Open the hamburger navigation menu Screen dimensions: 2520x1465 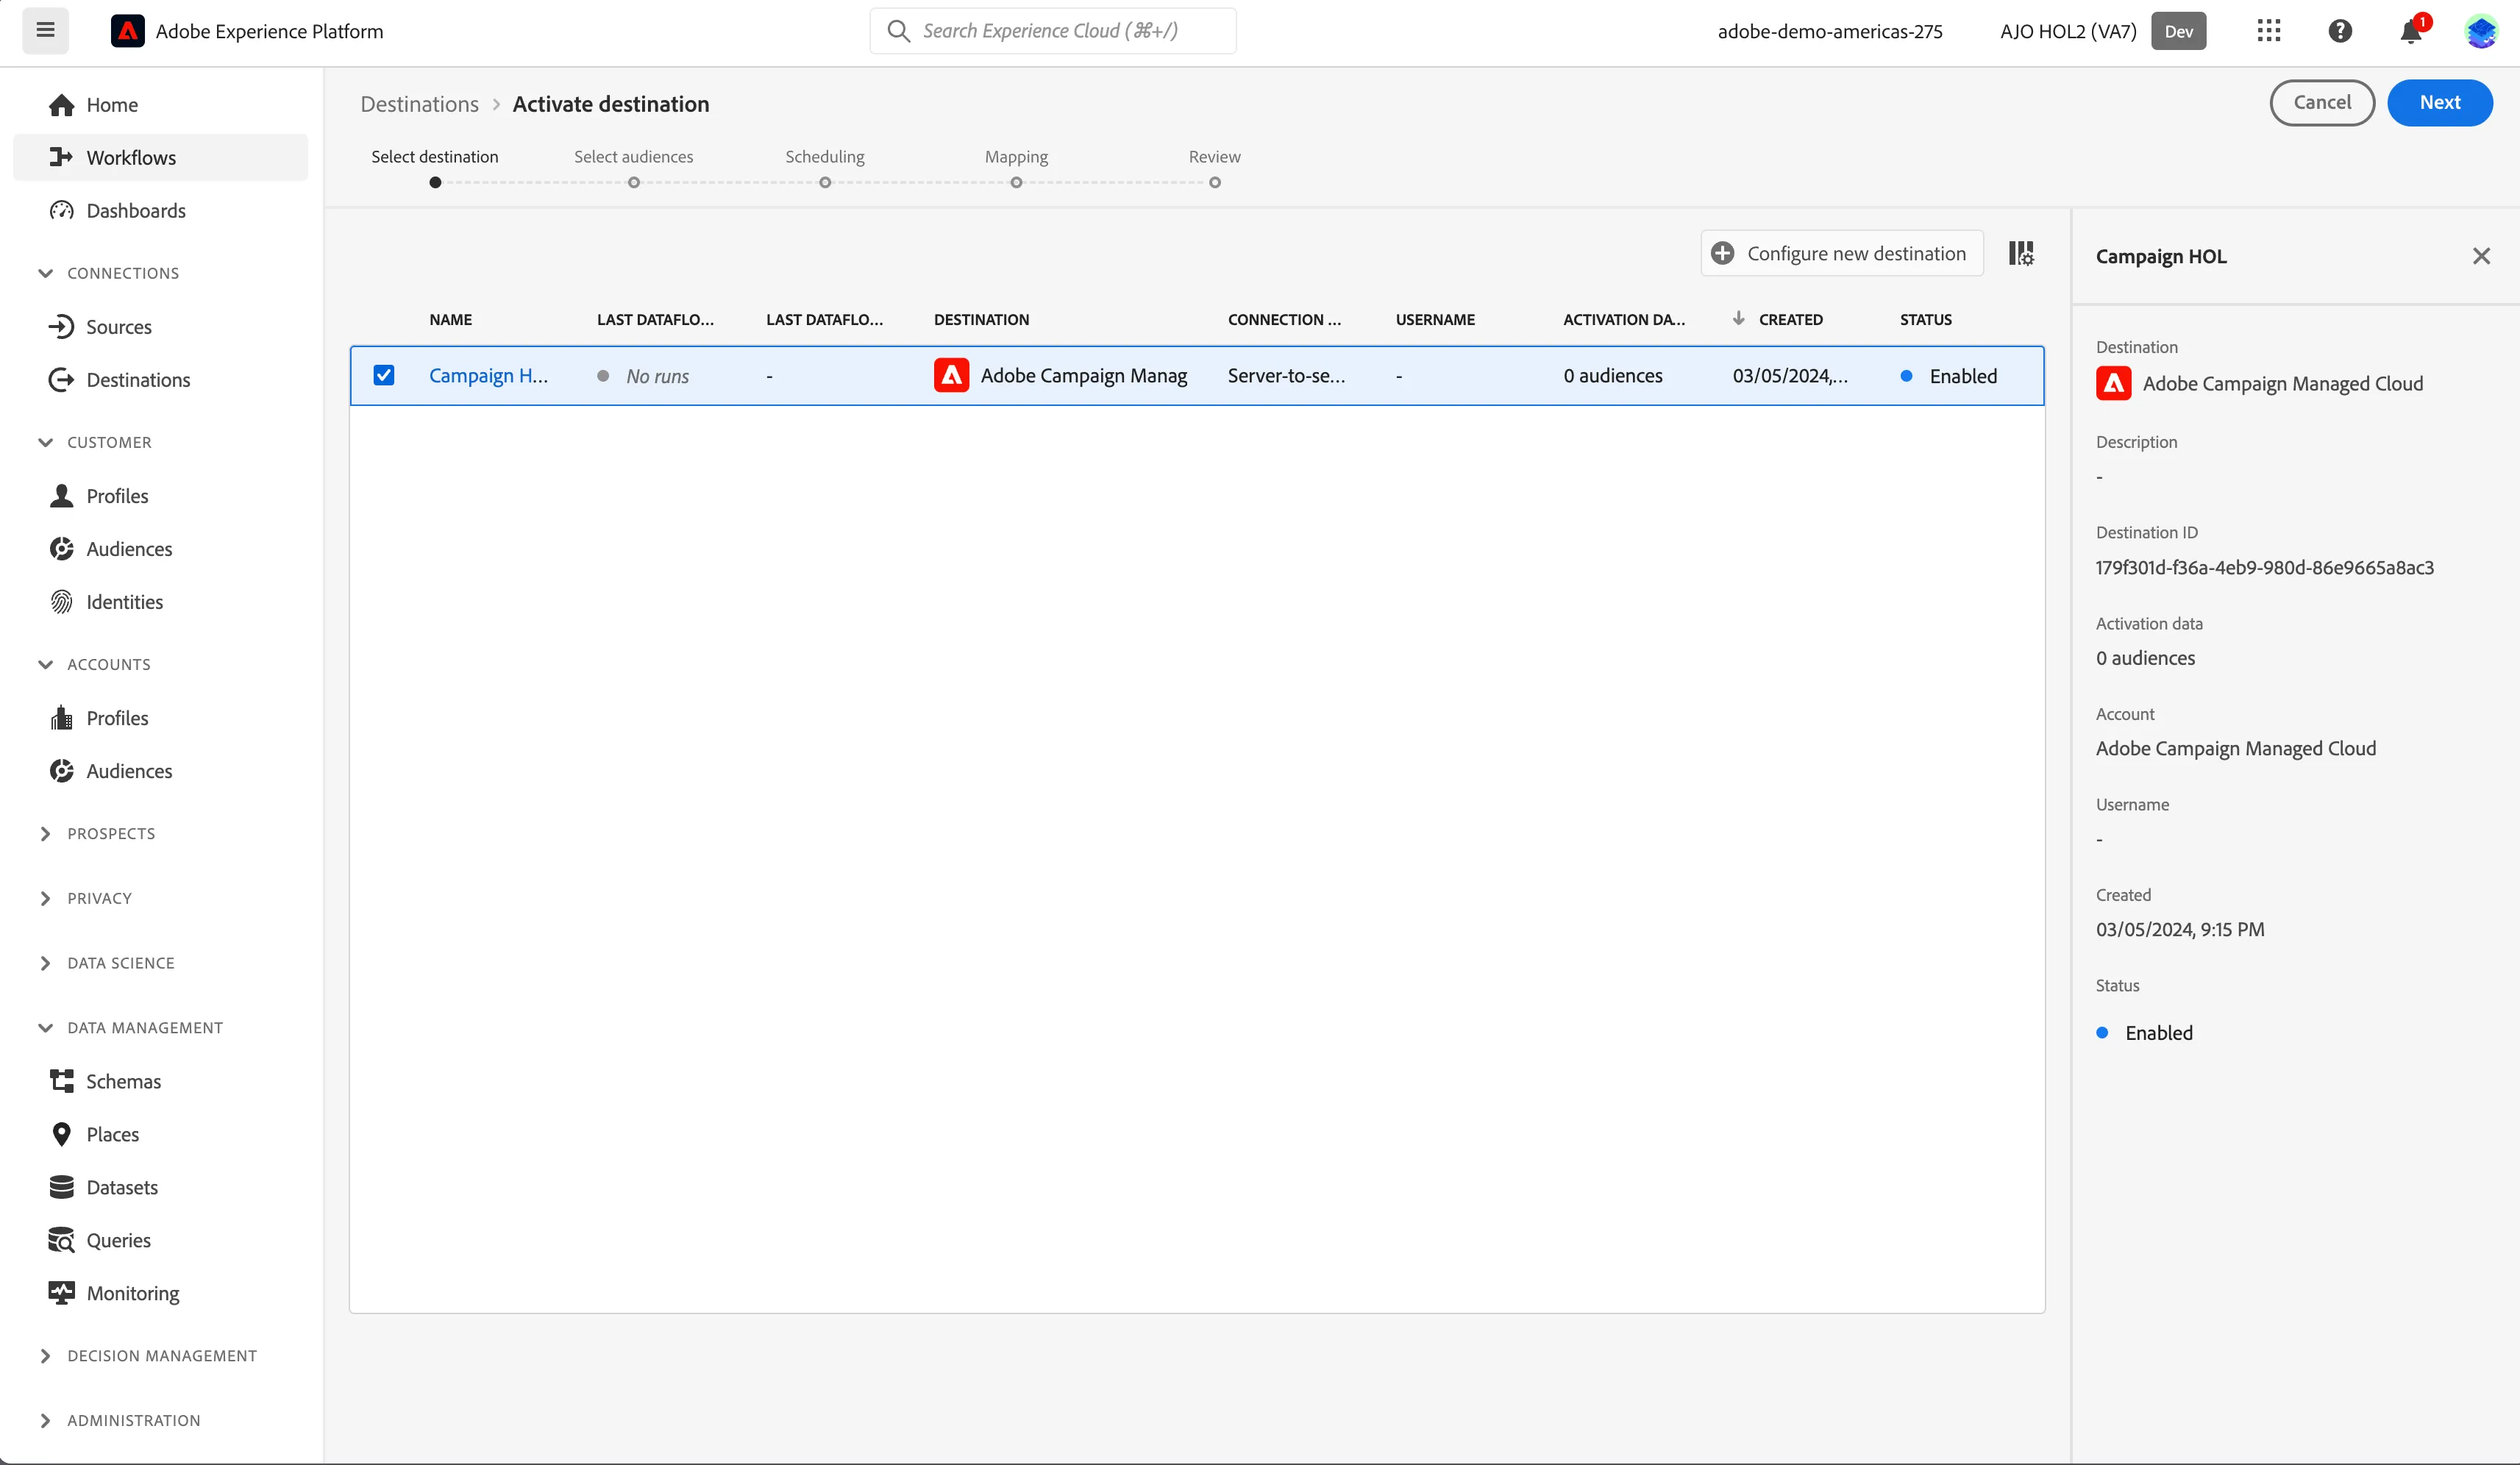click(45, 30)
